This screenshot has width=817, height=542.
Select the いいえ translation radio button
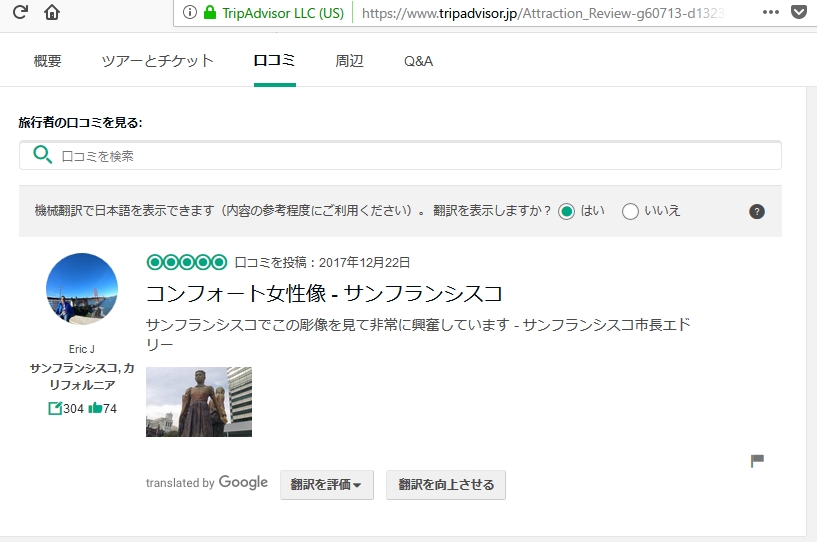(x=630, y=211)
